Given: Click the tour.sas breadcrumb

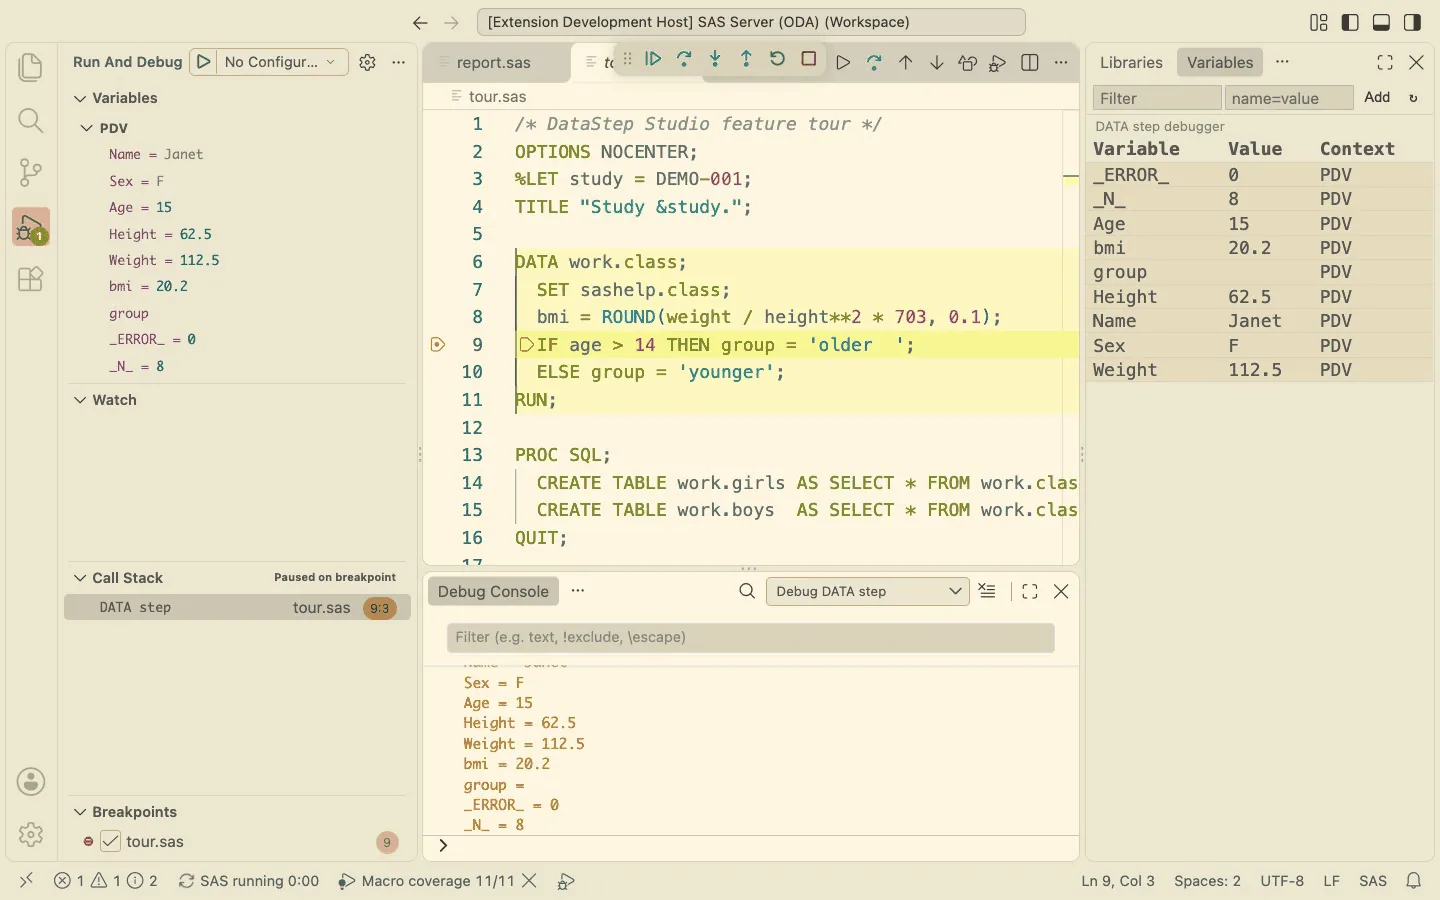Looking at the screenshot, I should point(497,97).
